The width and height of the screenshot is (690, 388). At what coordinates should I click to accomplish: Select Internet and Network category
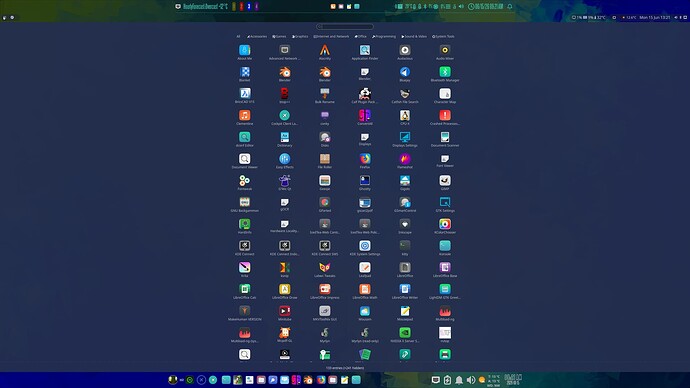point(331,37)
